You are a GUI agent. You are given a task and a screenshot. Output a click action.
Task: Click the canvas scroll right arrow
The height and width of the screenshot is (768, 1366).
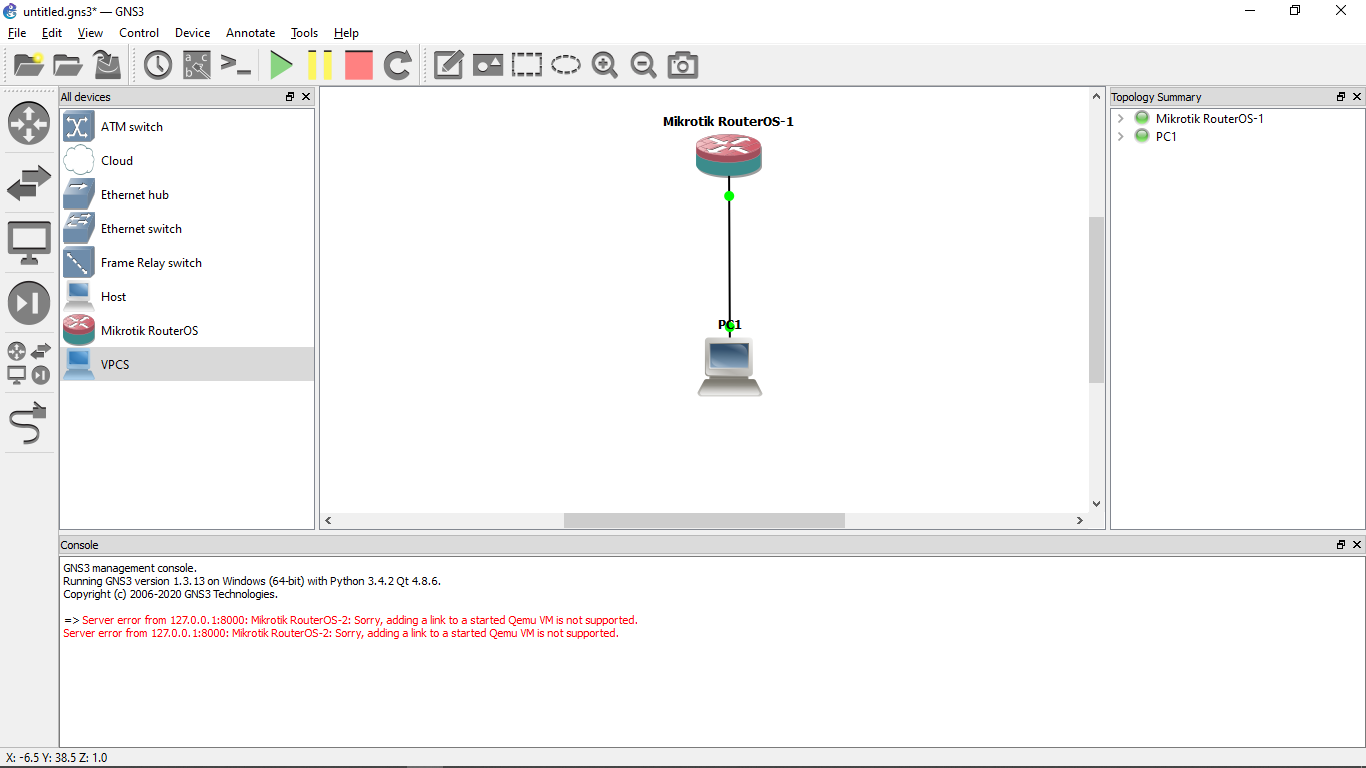pos(1080,521)
